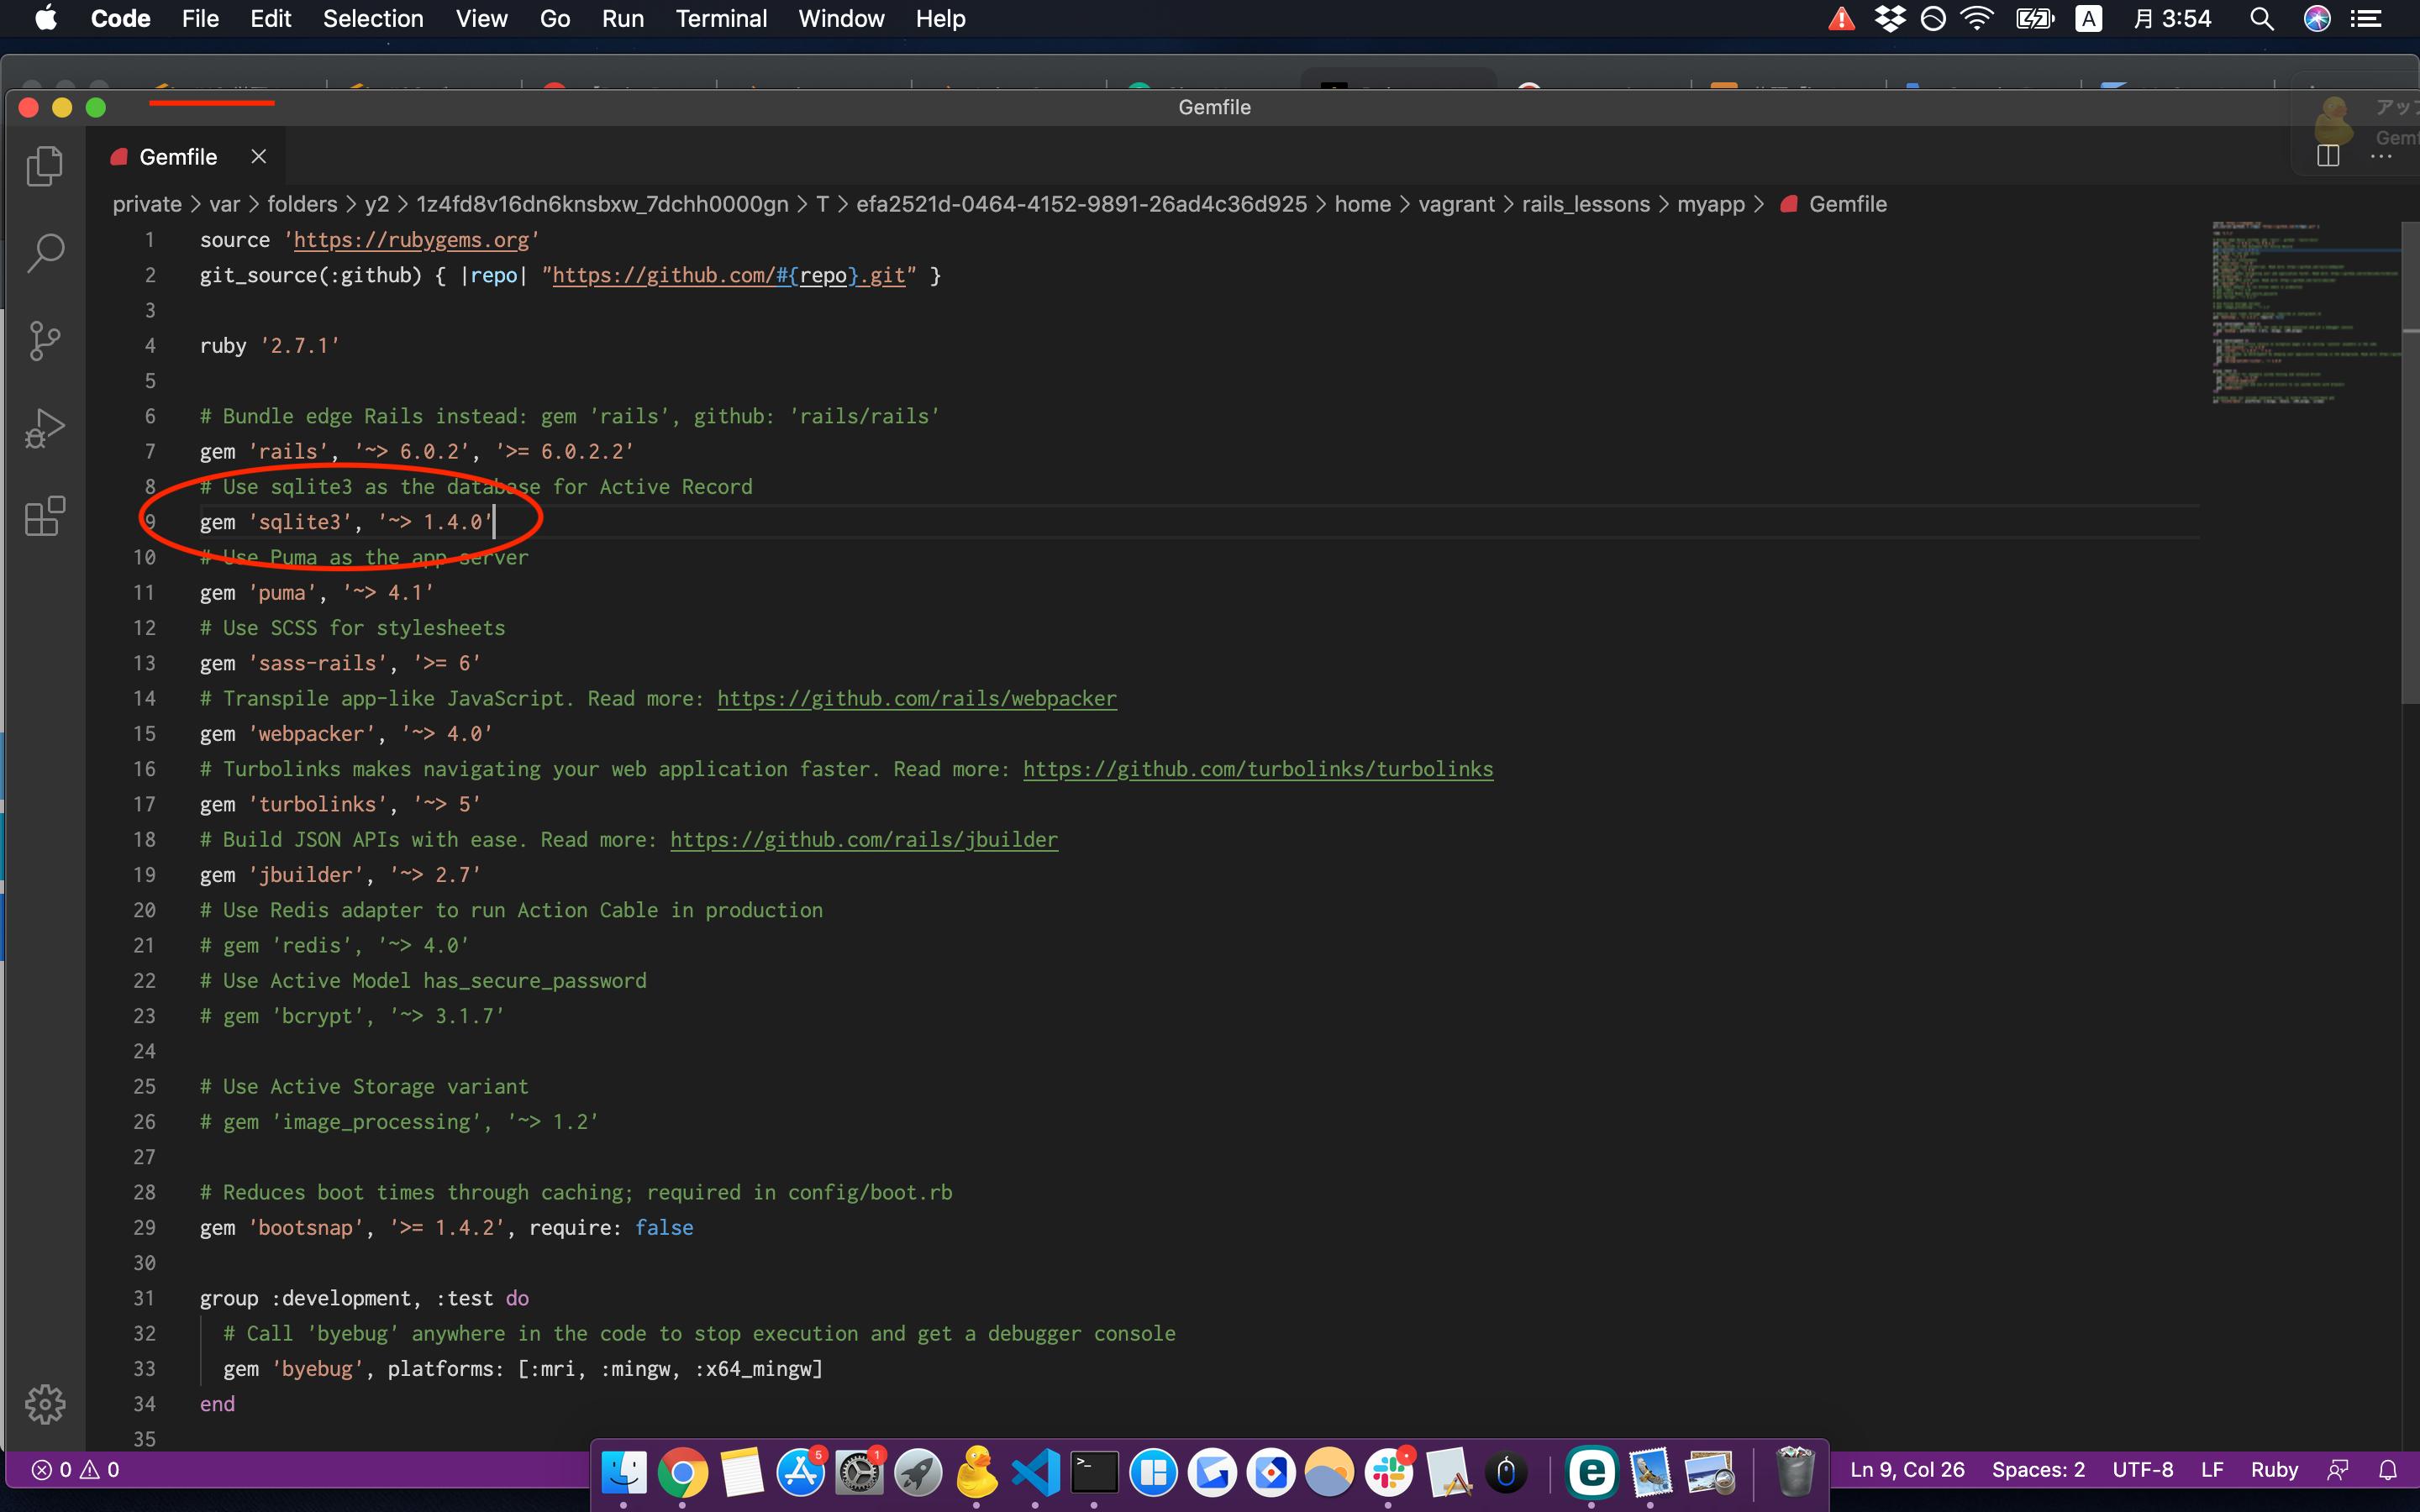Open the Terminal menu
2420x1512 pixels.
coord(721,18)
